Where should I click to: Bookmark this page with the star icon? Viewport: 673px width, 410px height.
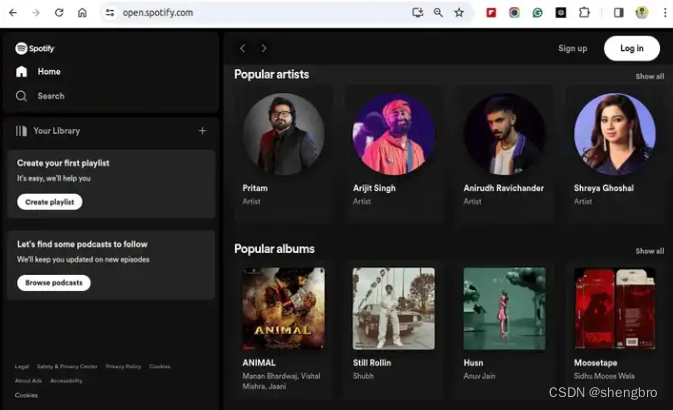point(459,12)
